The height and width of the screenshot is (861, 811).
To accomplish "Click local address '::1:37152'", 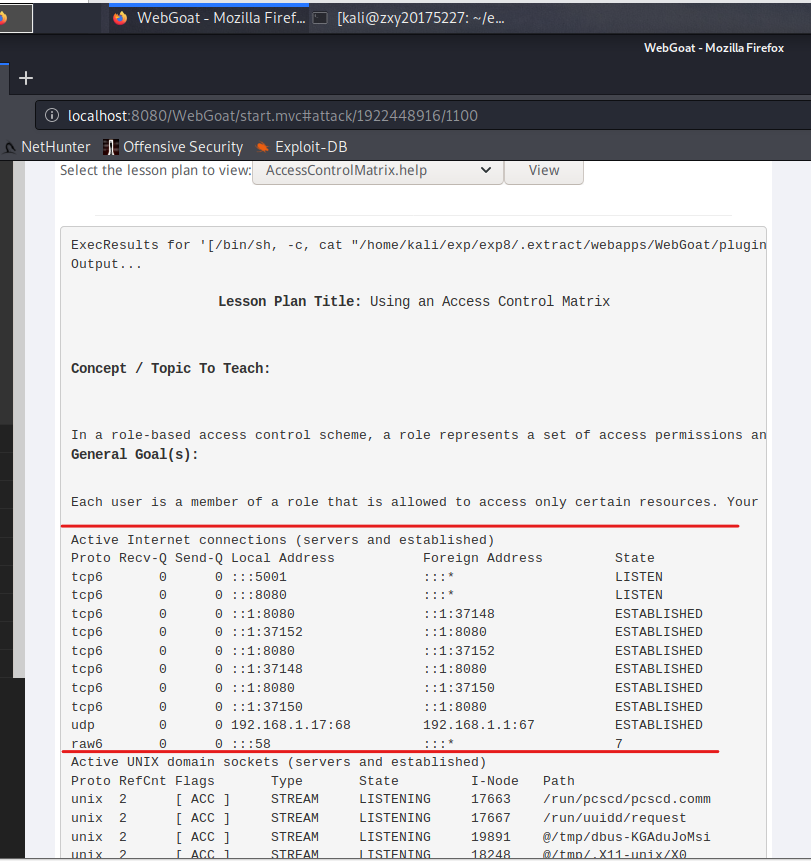I will click(267, 632).
